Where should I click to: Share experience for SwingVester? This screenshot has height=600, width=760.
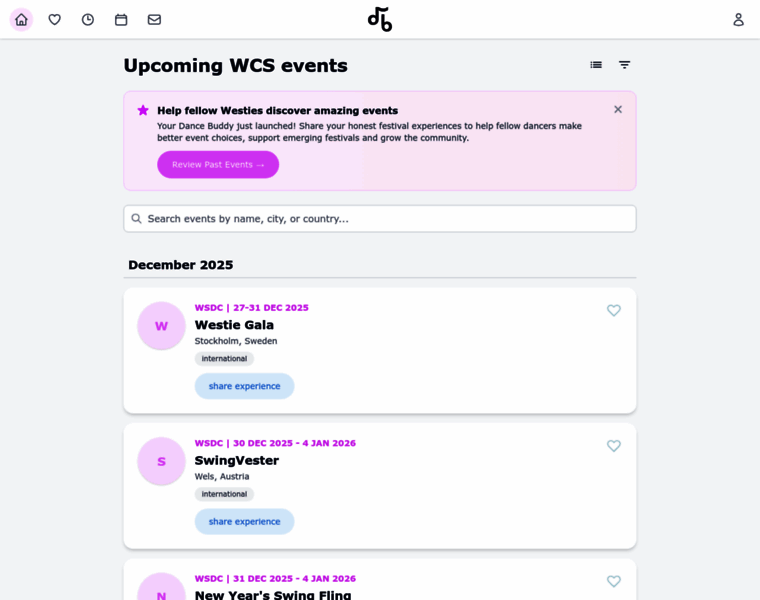point(244,521)
